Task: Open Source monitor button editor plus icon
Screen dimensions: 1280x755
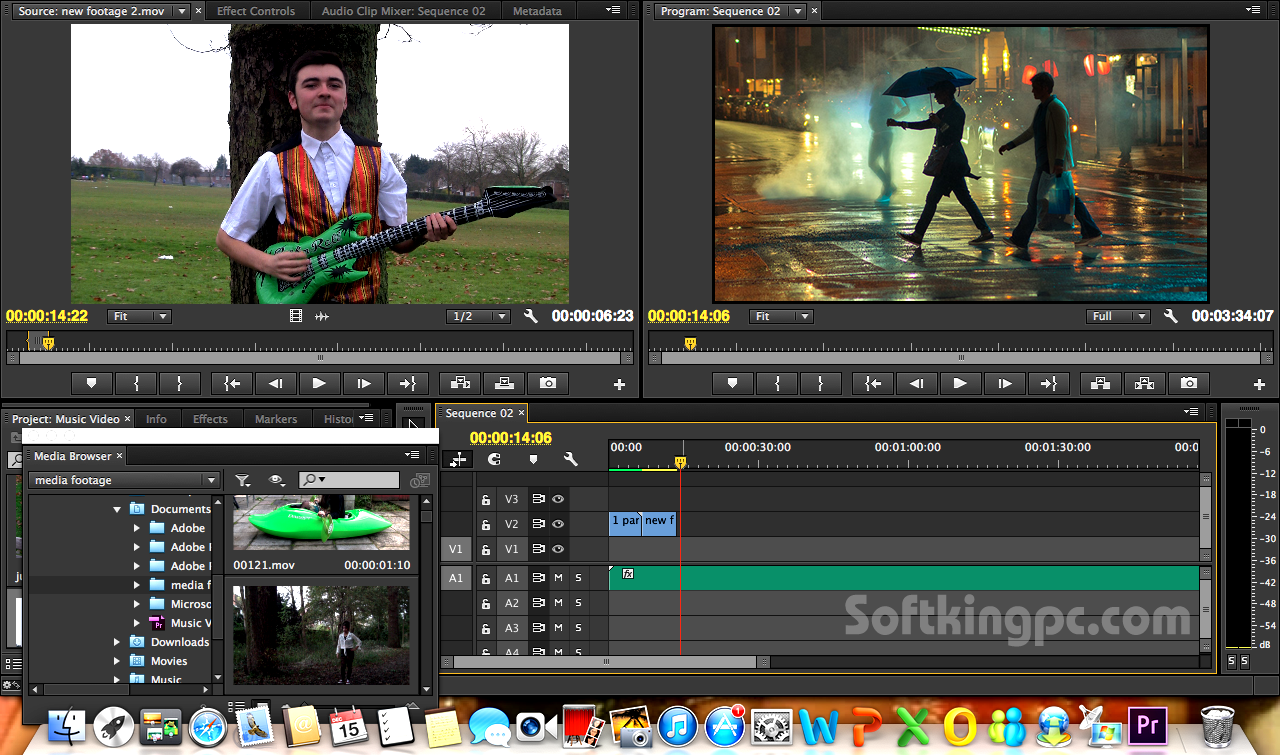Action: tap(619, 384)
